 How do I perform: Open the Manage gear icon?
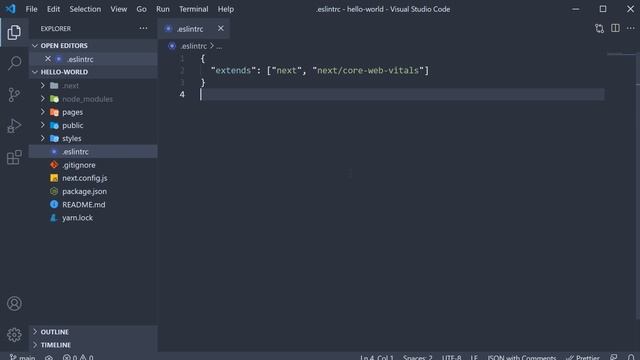coord(14,335)
